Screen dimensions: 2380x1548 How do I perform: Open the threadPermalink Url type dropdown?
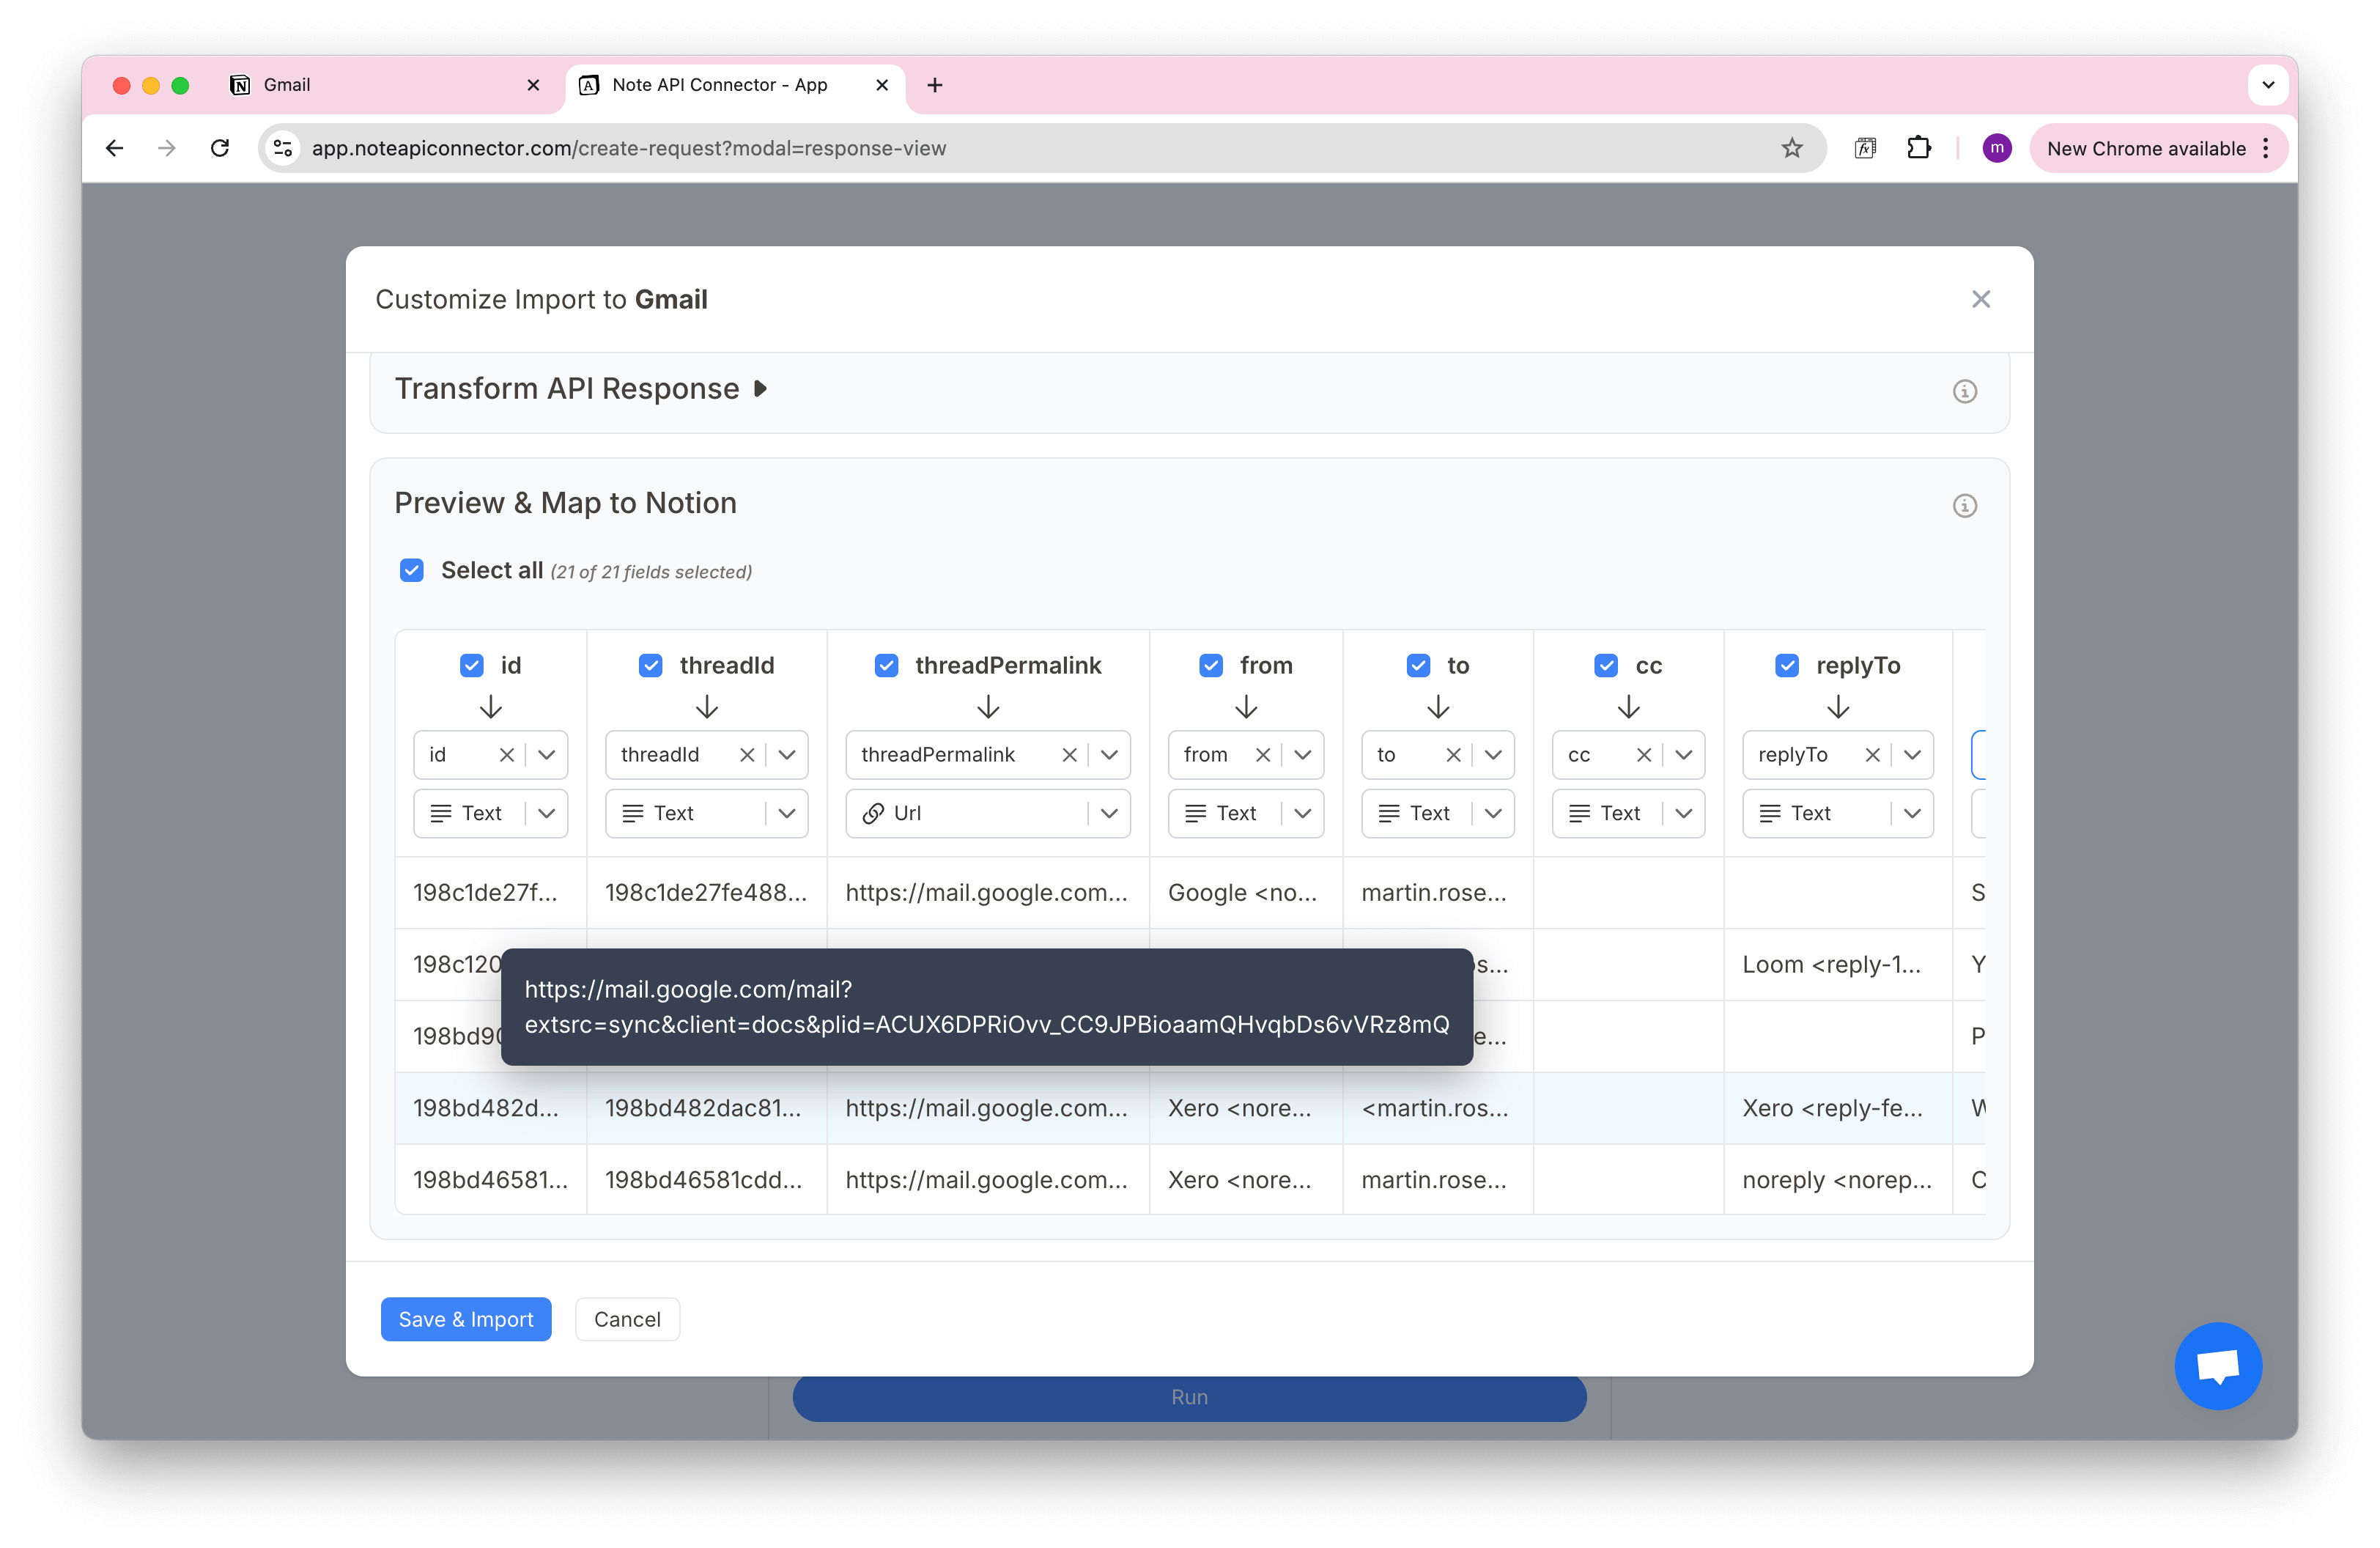point(987,813)
